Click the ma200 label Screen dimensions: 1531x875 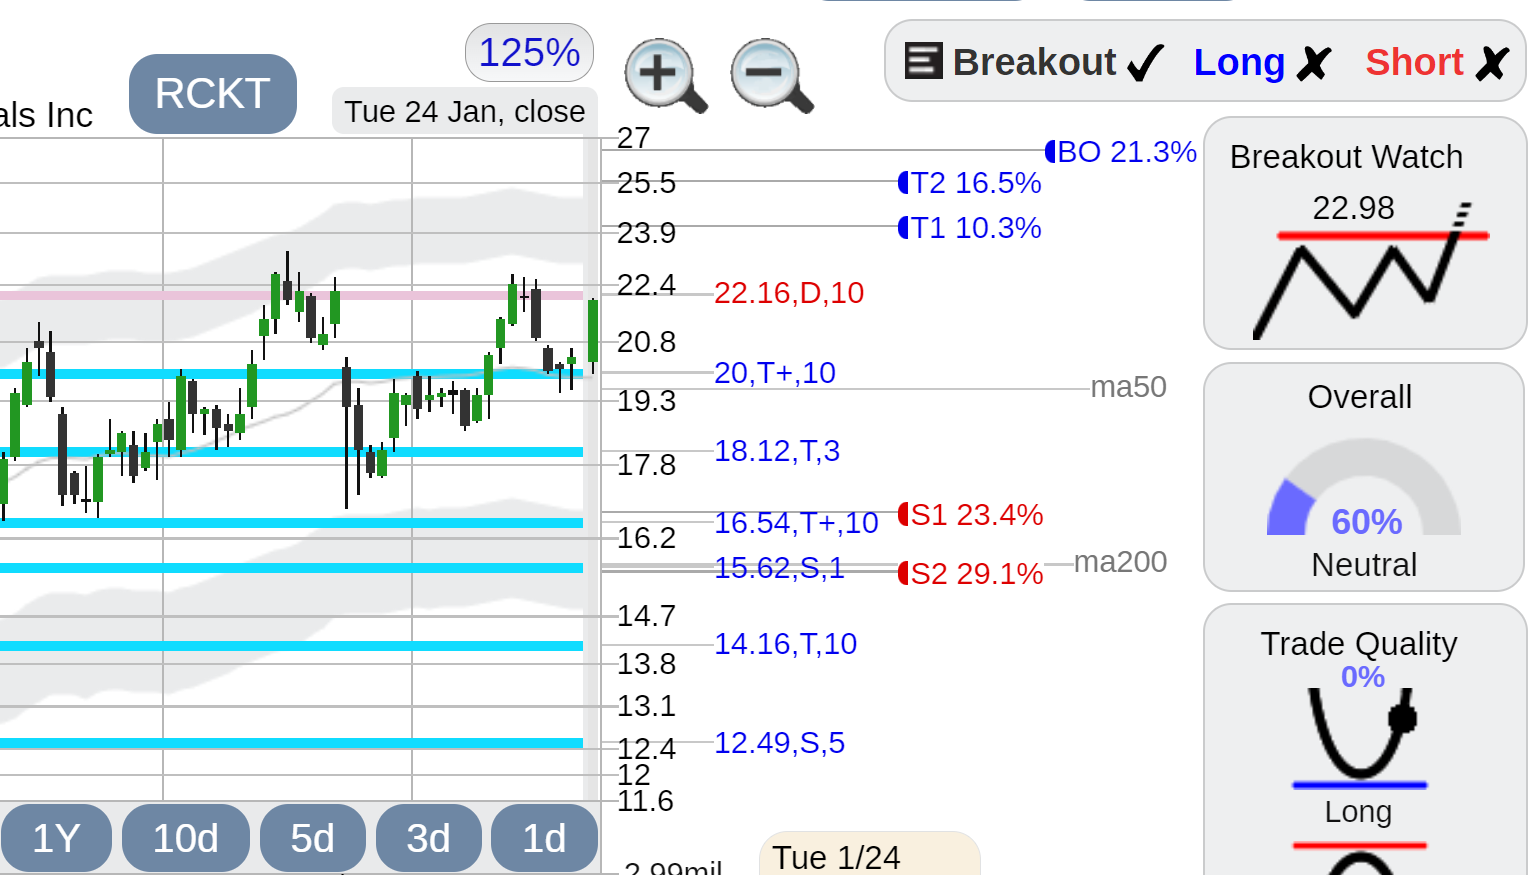click(x=1120, y=562)
